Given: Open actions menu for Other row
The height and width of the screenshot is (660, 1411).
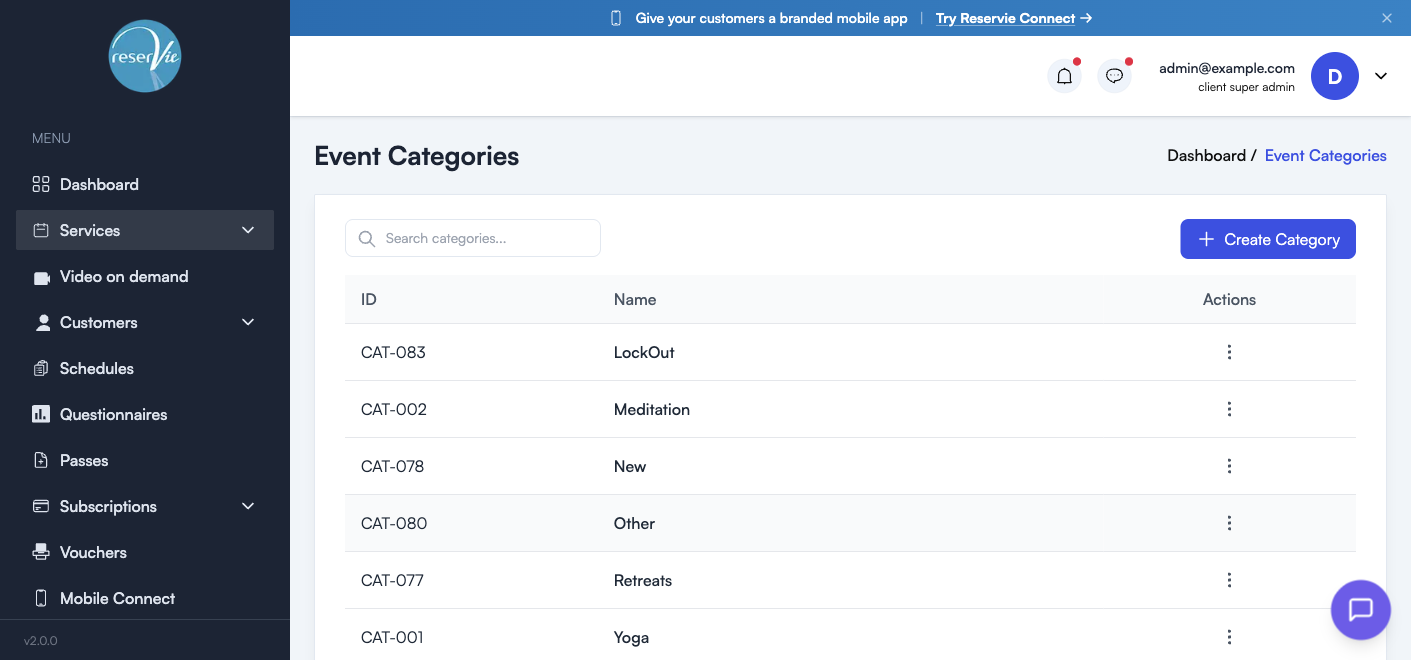Looking at the screenshot, I should [1229, 523].
